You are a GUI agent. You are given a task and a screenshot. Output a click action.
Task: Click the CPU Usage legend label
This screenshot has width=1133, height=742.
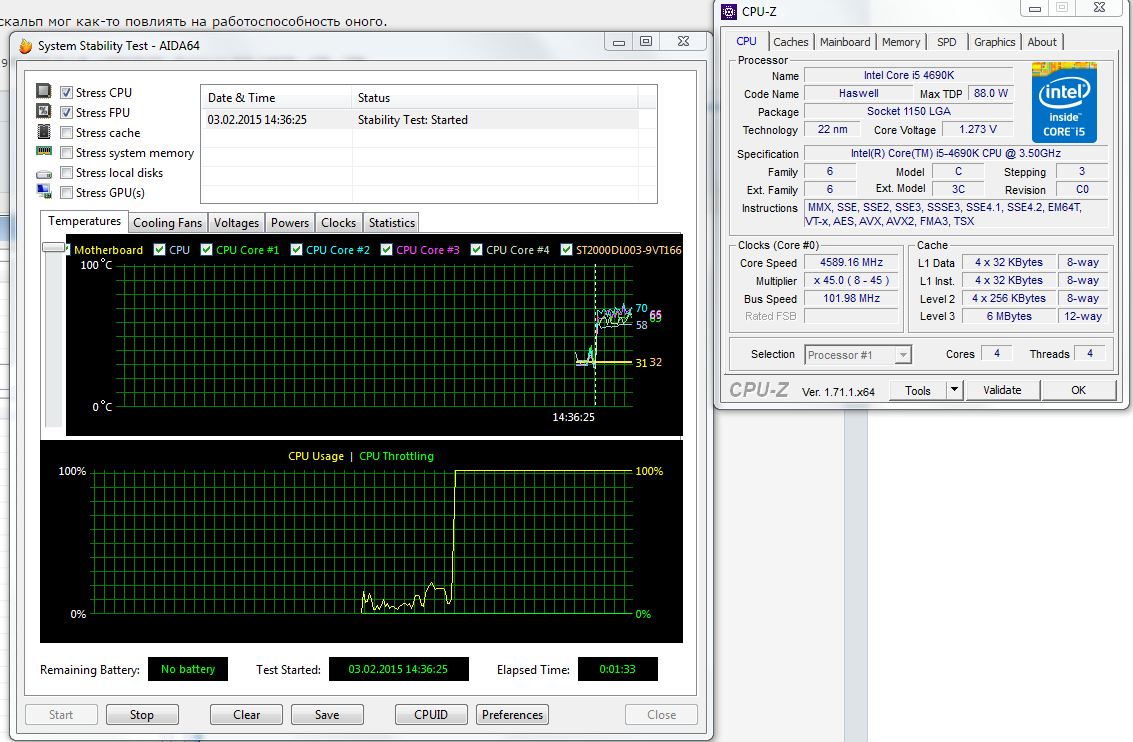pos(316,456)
